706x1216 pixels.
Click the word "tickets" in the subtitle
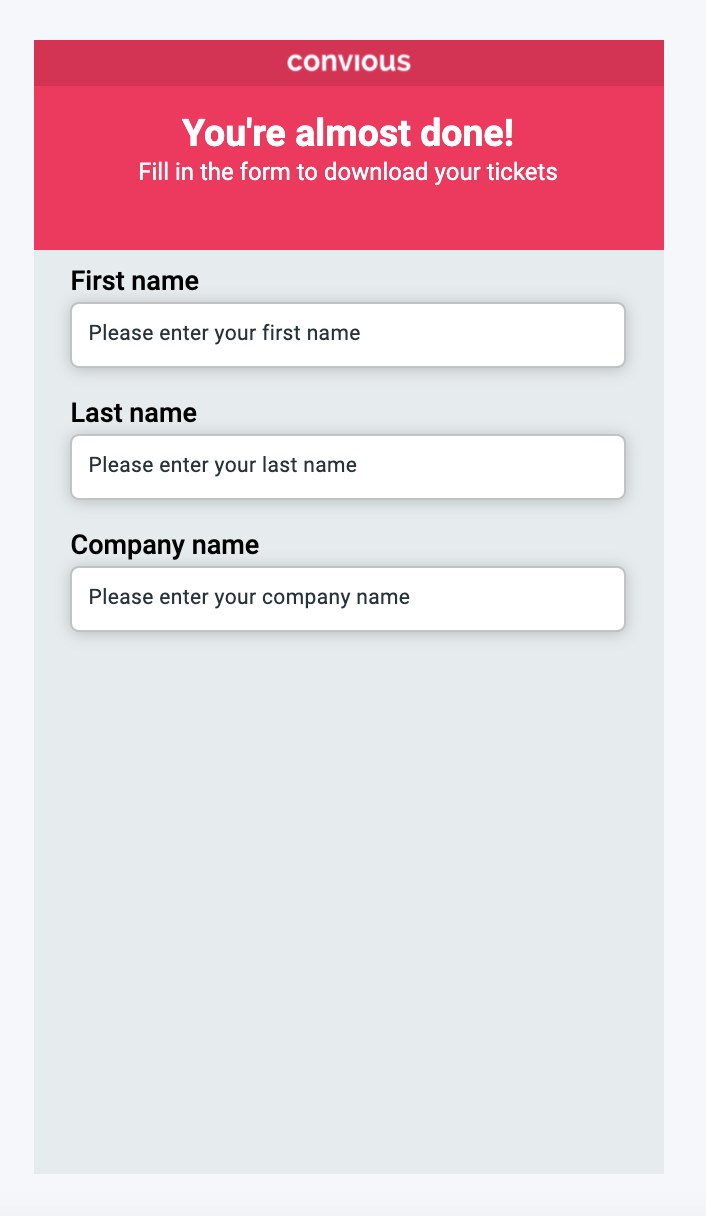point(522,172)
